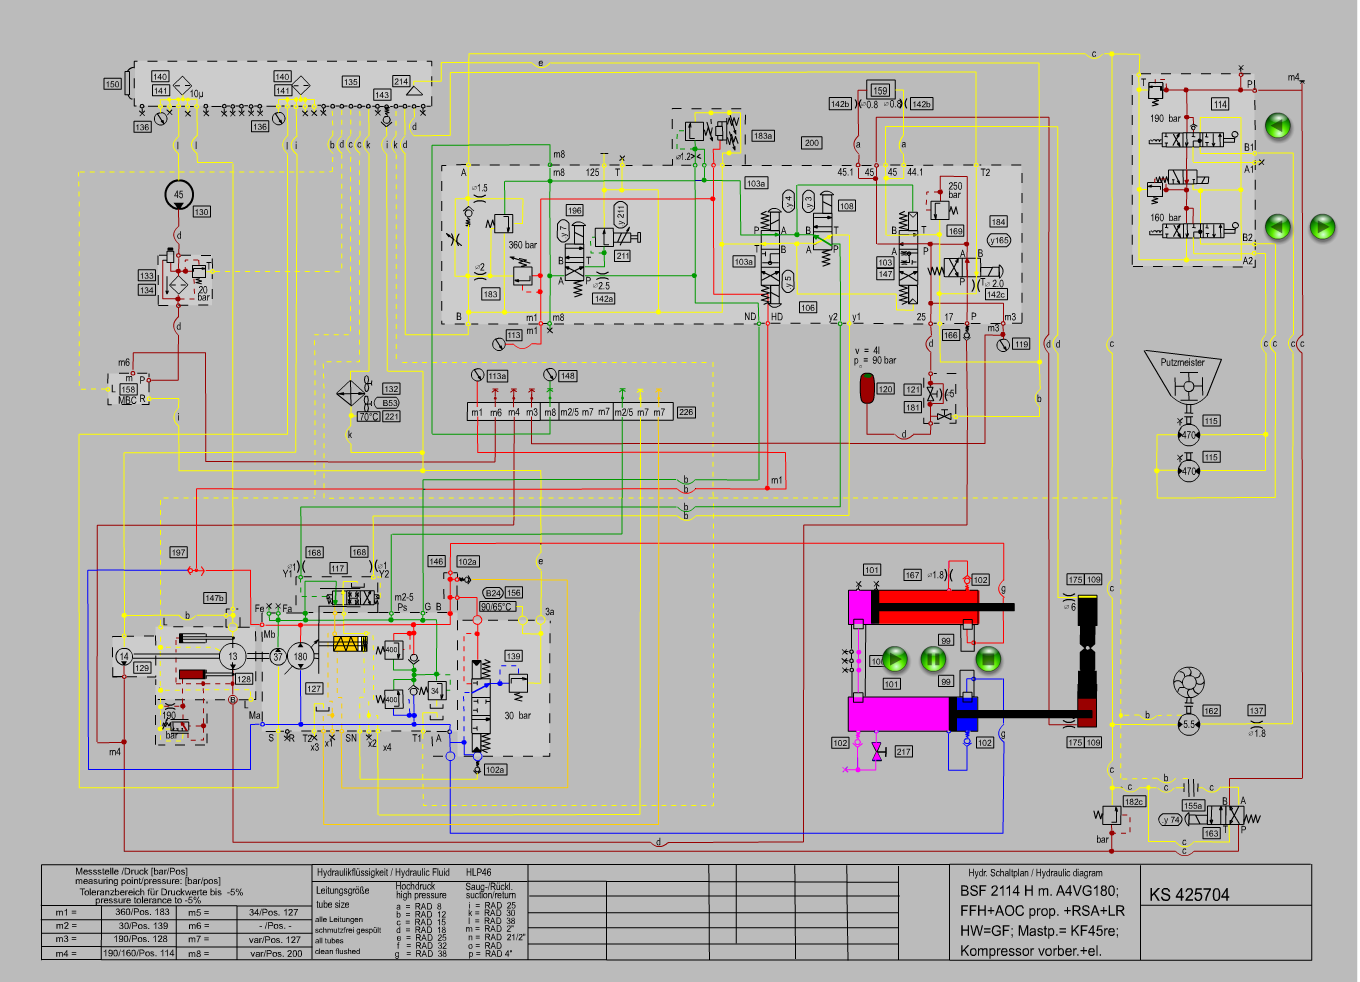Click position label 137

1257,711
